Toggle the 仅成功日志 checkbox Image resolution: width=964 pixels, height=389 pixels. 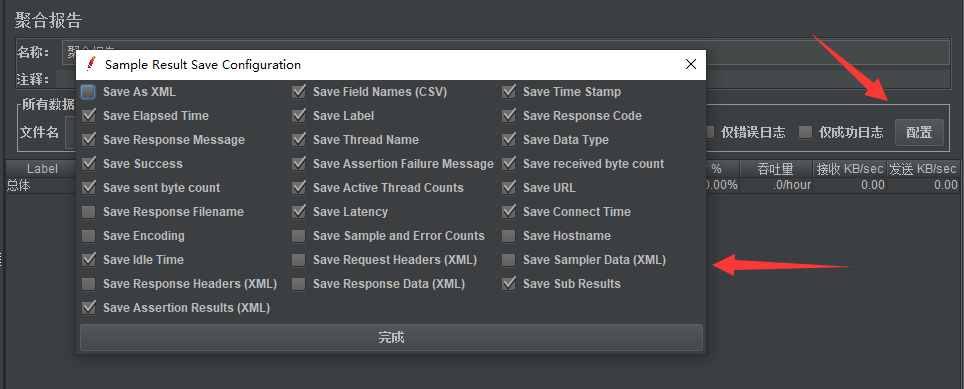(x=805, y=132)
